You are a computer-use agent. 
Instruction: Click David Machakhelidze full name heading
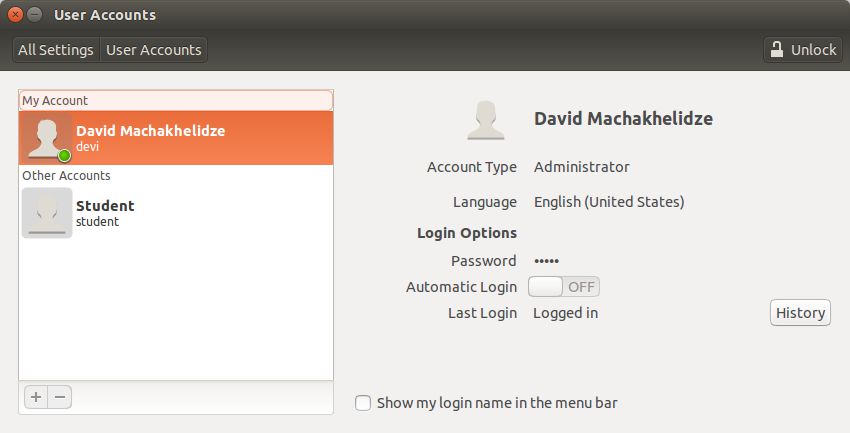(x=623, y=119)
